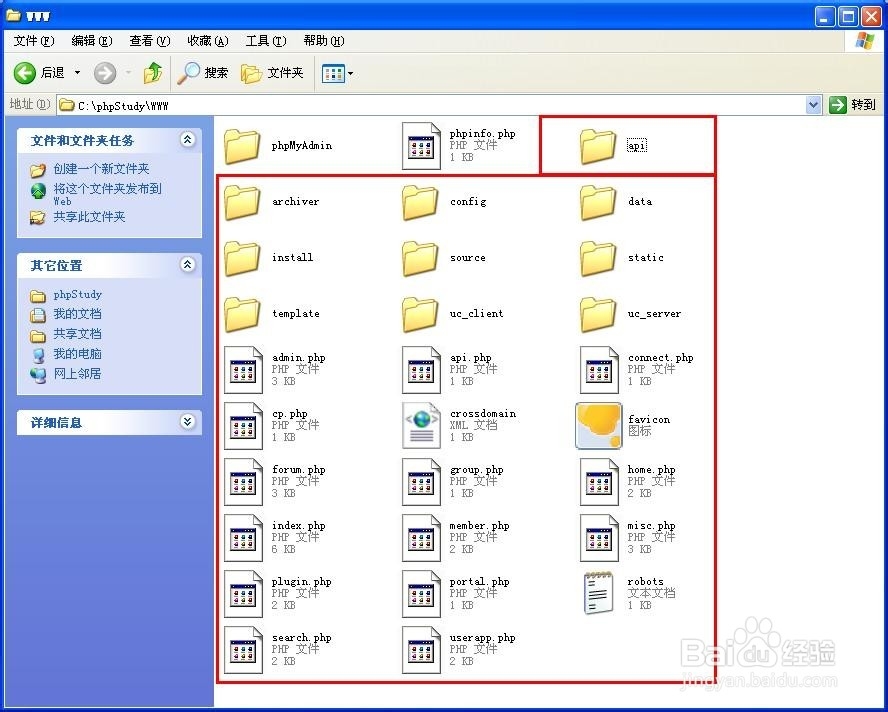Click the address field C:\phpStudy\WWW
Viewport: 888px width, 712px height.
tap(432, 105)
